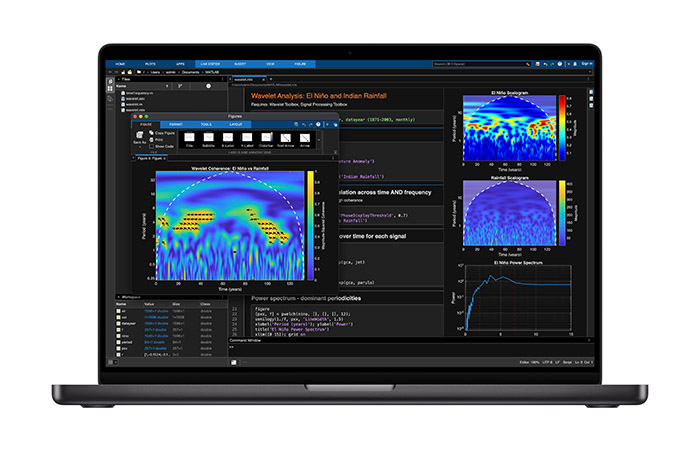
Task: Select the Arrow annotation tool
Action: [x=304, y=138]
